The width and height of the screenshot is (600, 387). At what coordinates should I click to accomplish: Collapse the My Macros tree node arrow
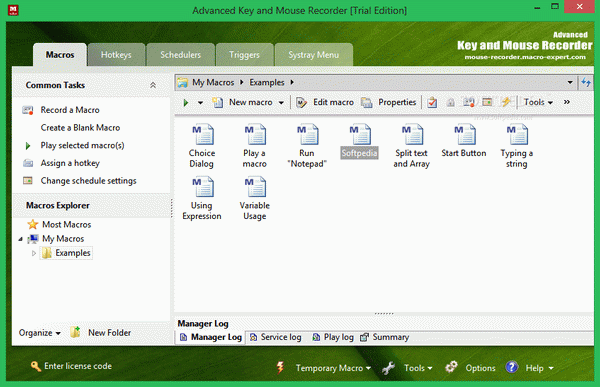[21, 239]
